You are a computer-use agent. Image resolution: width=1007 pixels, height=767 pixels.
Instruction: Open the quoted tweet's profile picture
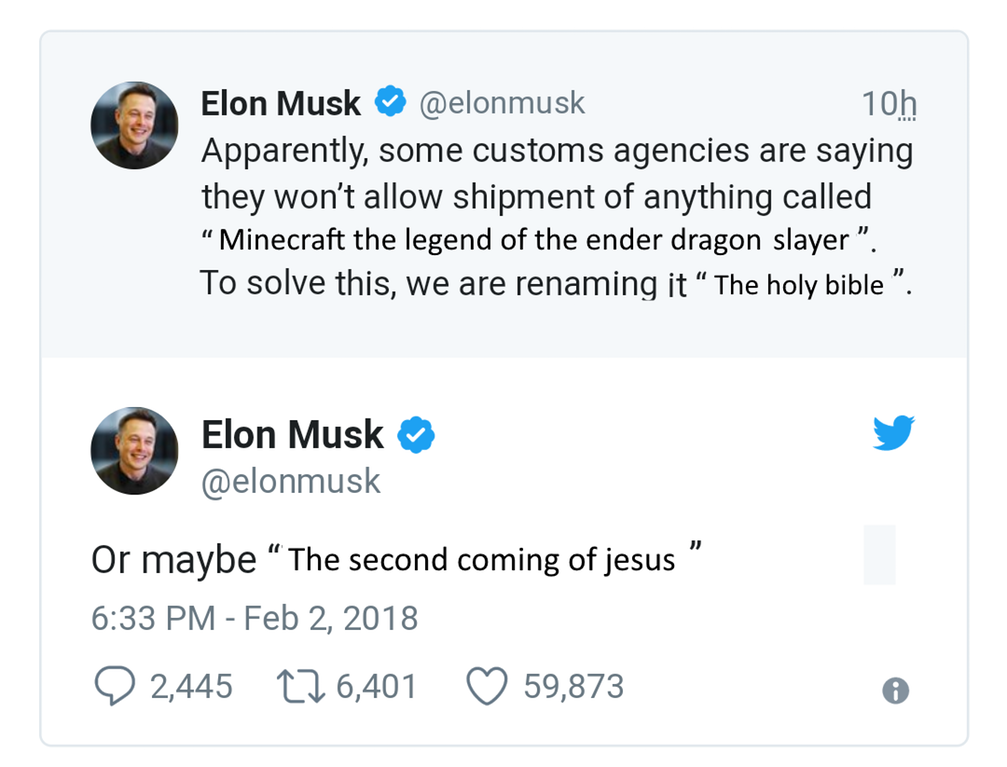134,125
